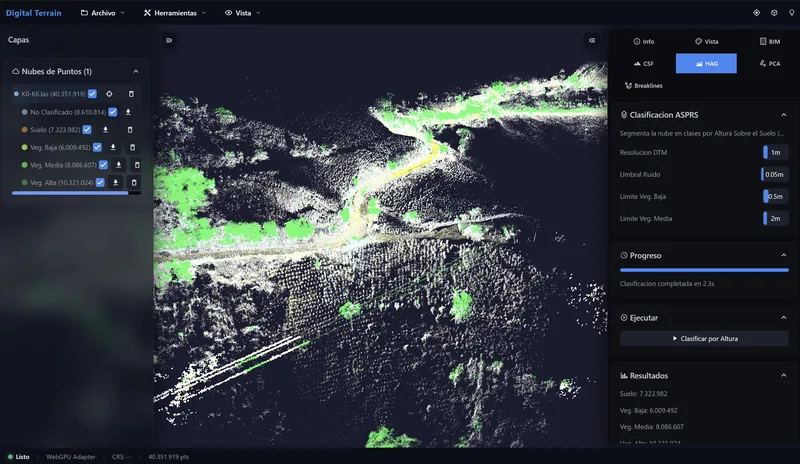Download the Veg. Baja layer
This screenshot has width=800, height=464.
tap(113, 147)
